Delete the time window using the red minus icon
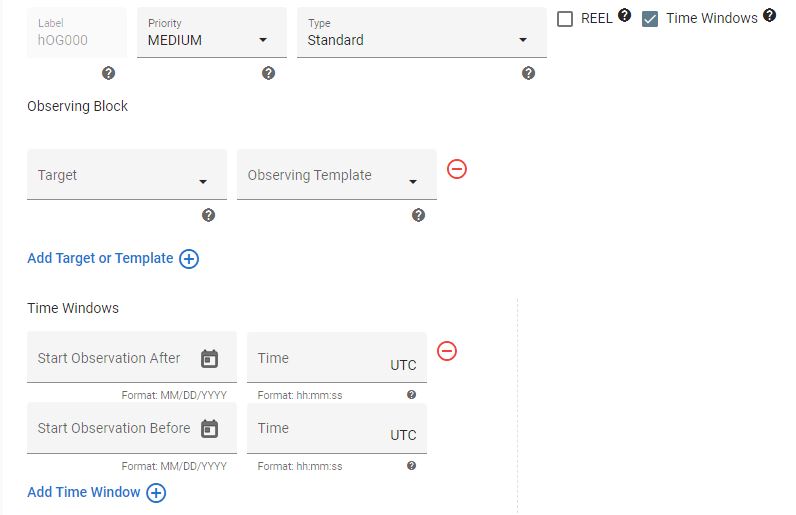 tap(447, 351)
